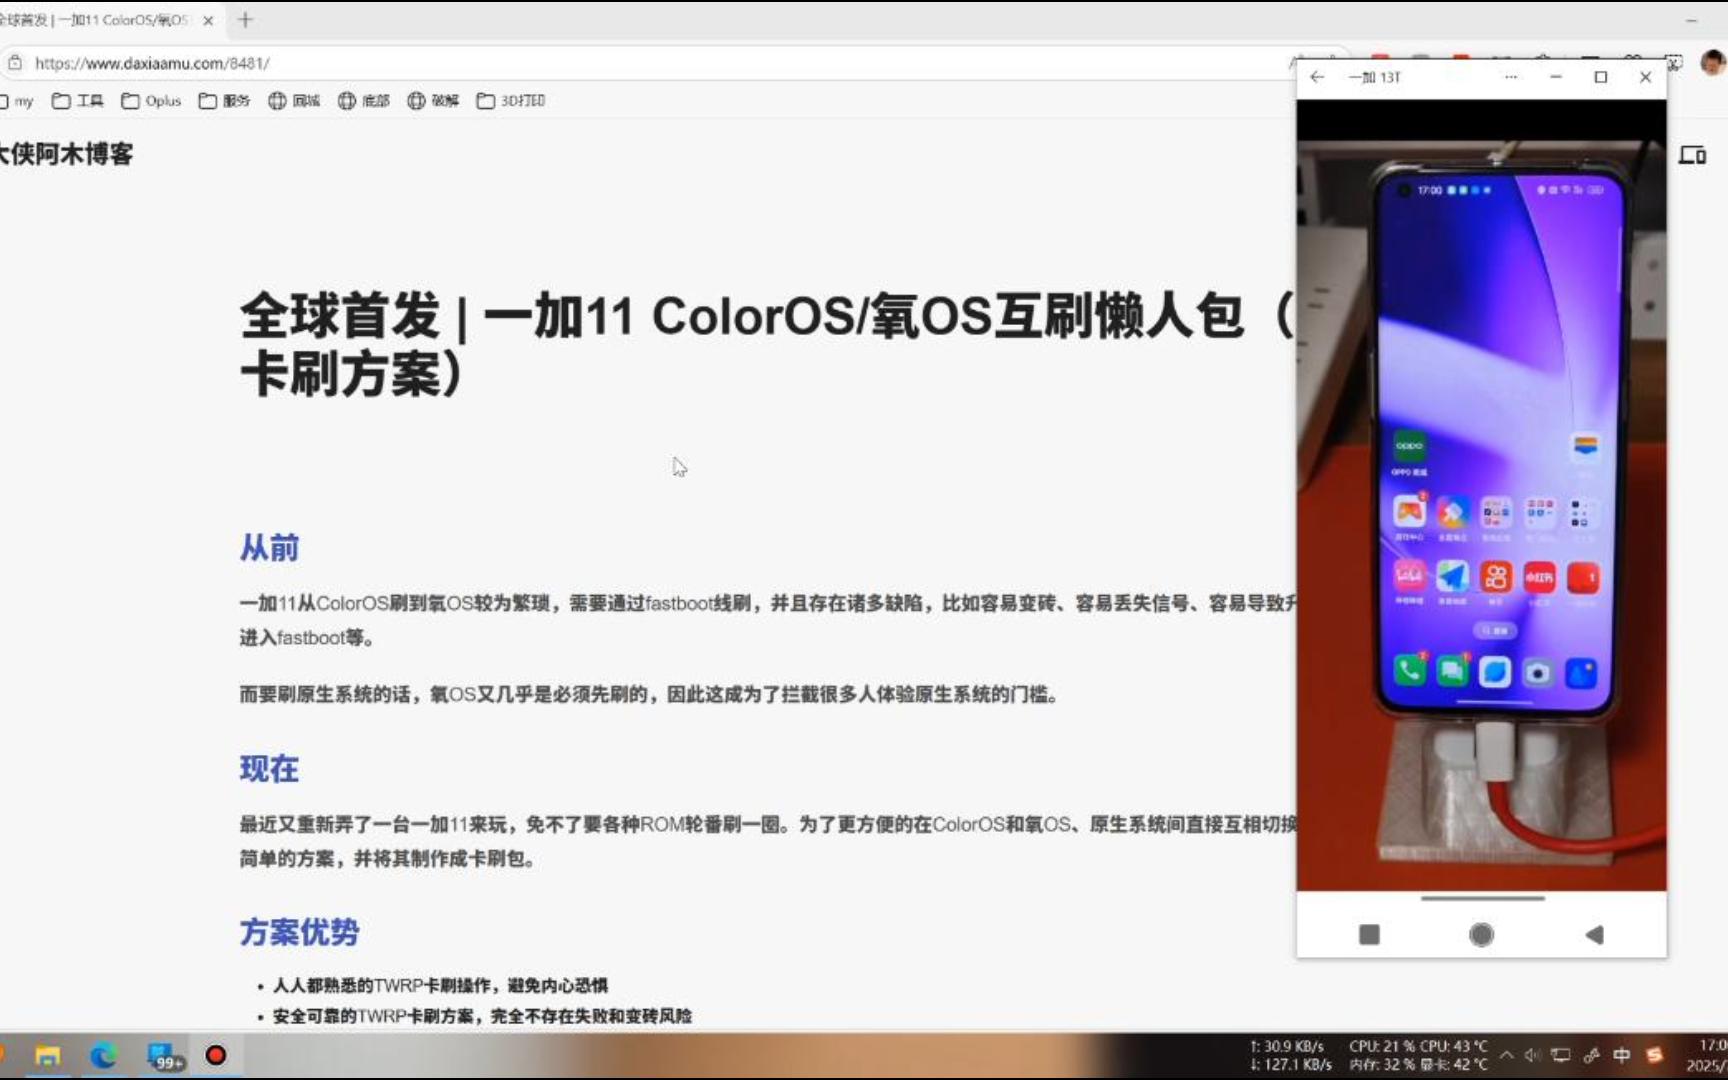Screen dimensions: 1728x1080
Task: Open the taskbar app with the 99+ badge
Action: [164, 1057]
